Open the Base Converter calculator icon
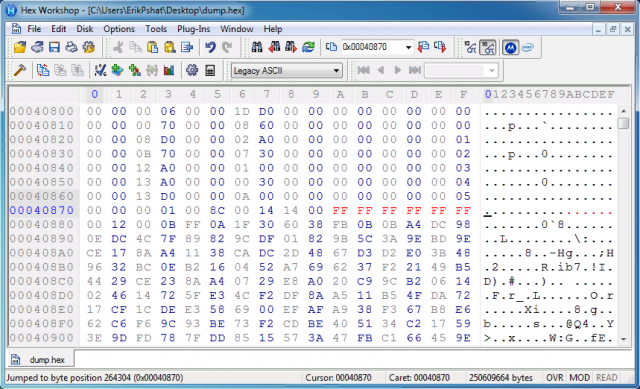 pos(209,70)
